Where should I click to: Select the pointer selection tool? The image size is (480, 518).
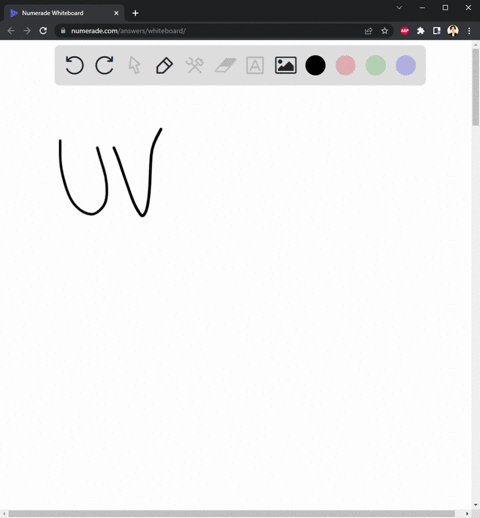pyautogui.click(x=135, y=65)
